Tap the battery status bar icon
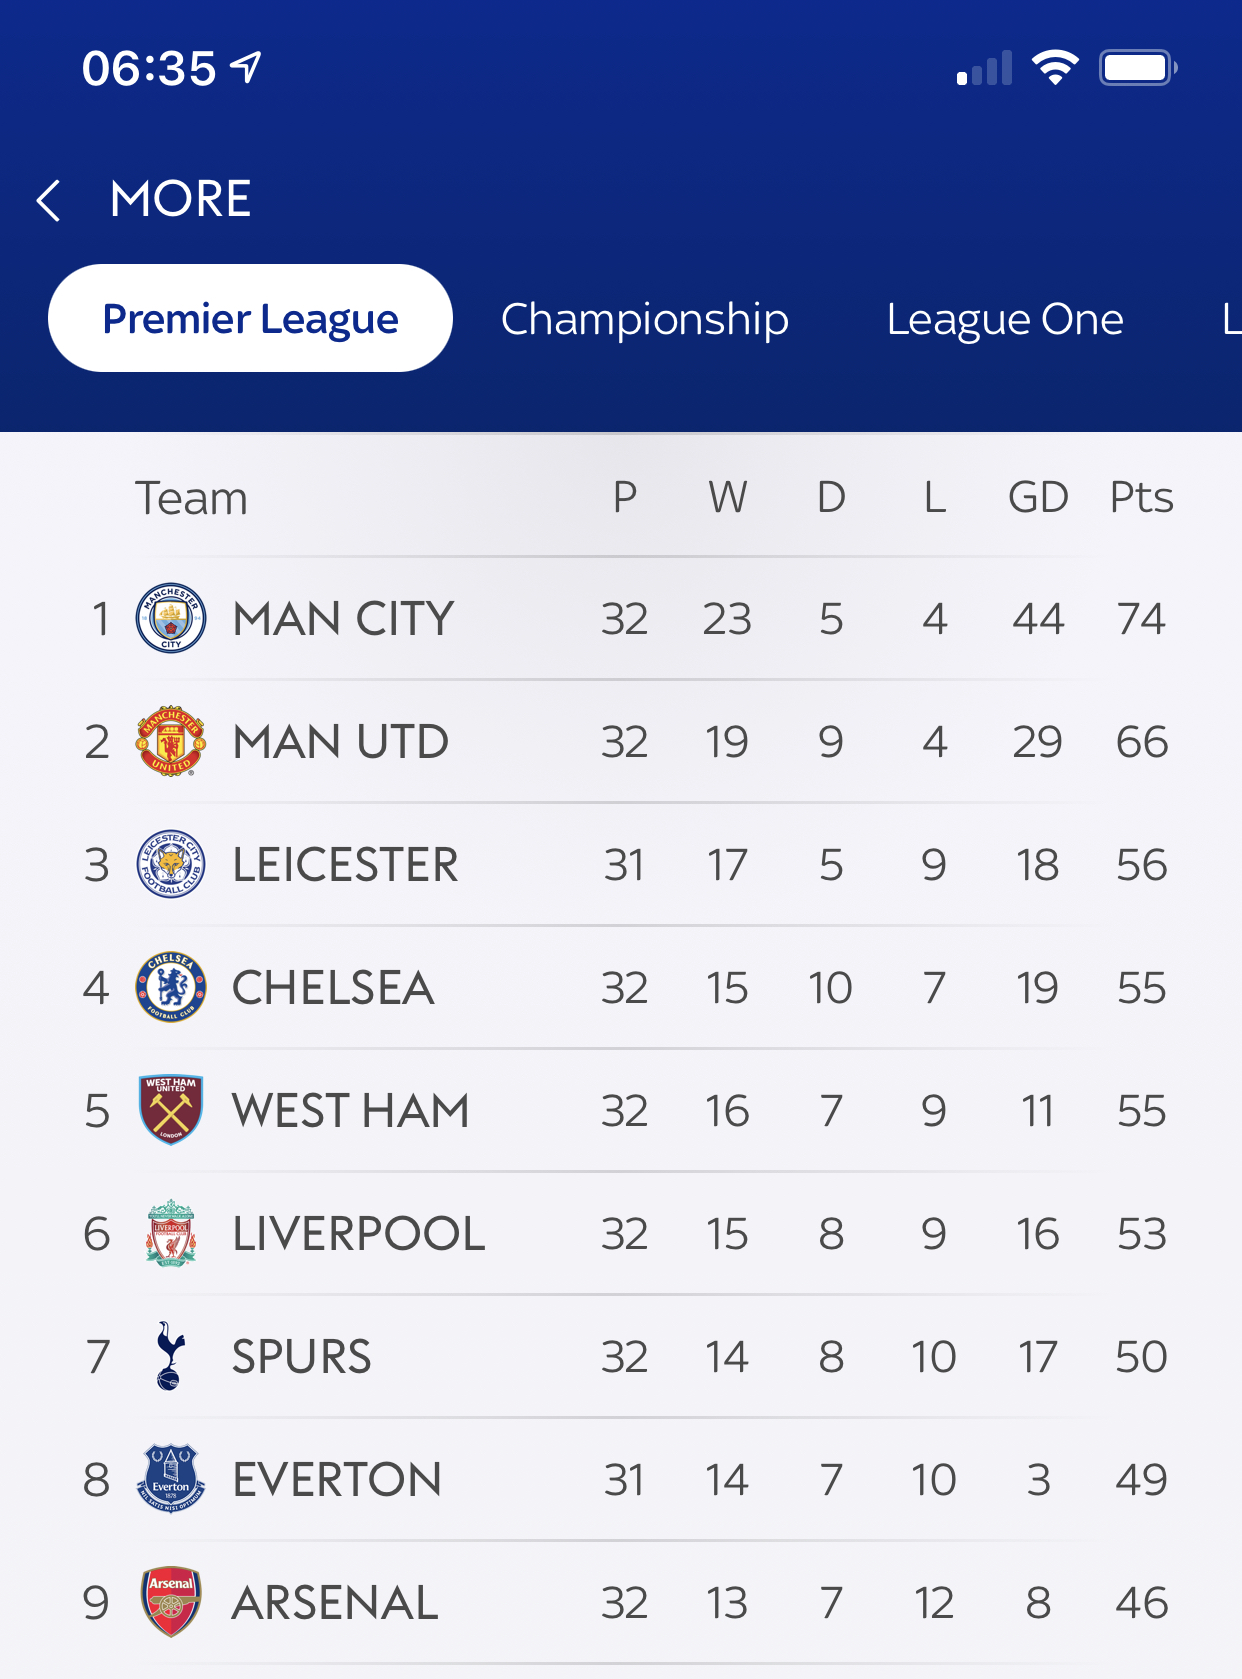Viewport: 1242px width, 1679px height. click(1138, 68)
